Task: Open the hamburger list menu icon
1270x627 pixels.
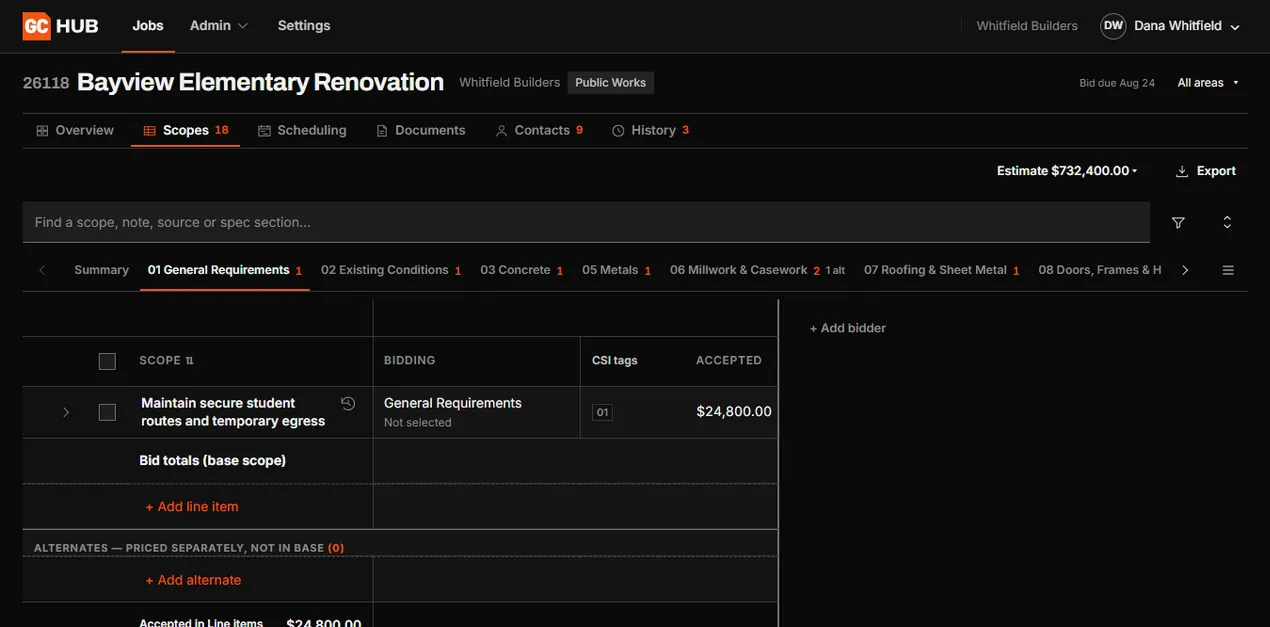Action: [1228, 270]
